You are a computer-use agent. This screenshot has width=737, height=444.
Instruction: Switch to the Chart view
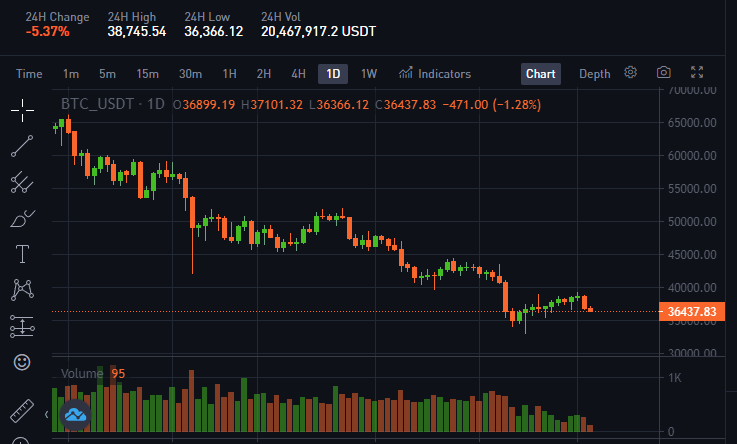tap(541, 74)
